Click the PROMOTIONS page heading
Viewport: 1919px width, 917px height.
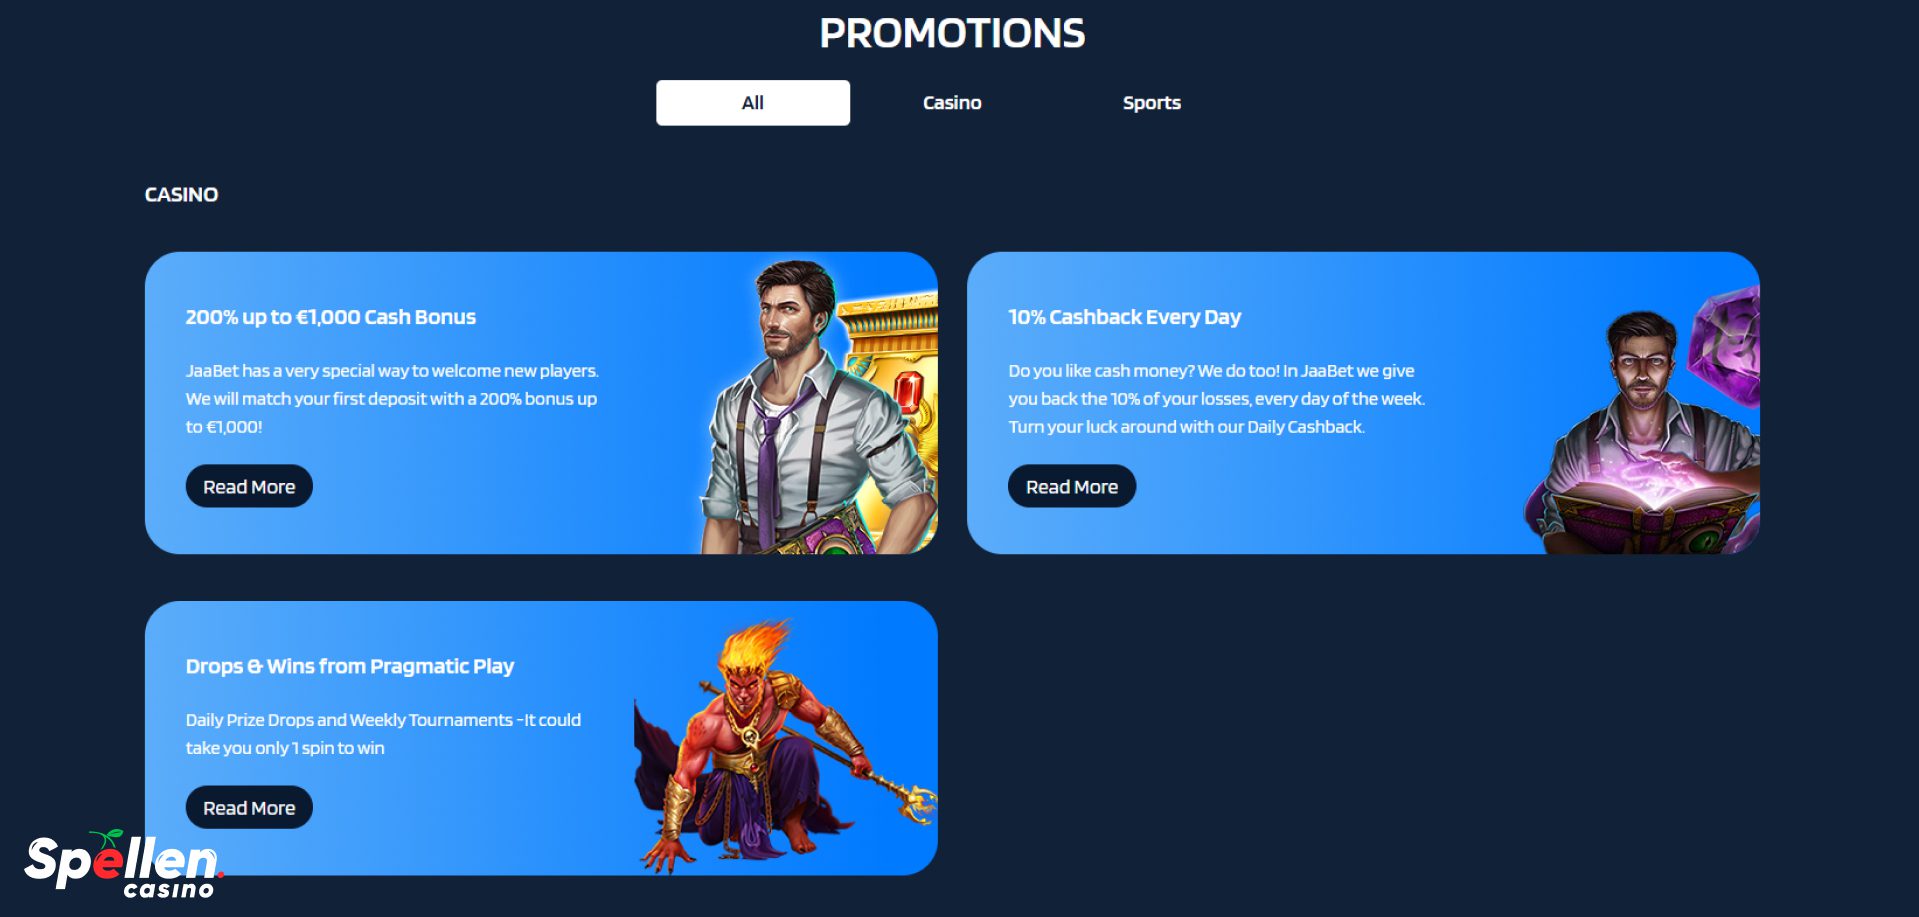[952, 33]
